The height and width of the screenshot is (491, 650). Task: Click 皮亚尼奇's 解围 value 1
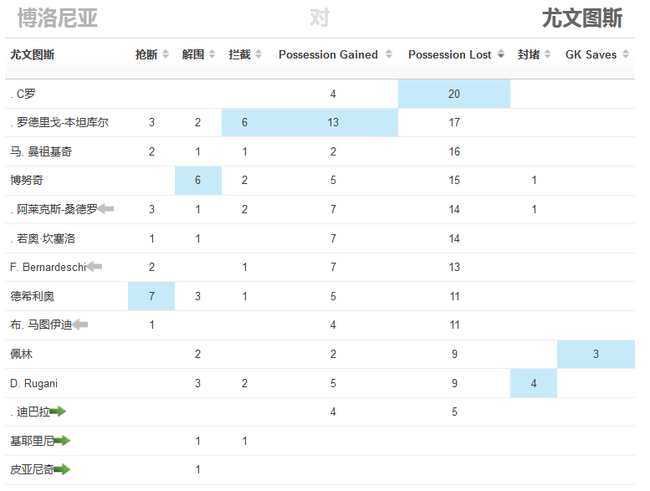198,469
